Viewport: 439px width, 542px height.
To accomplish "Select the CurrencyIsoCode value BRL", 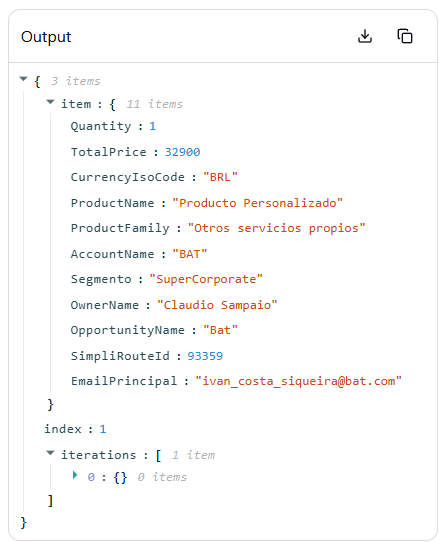I will tap(220, 177).
